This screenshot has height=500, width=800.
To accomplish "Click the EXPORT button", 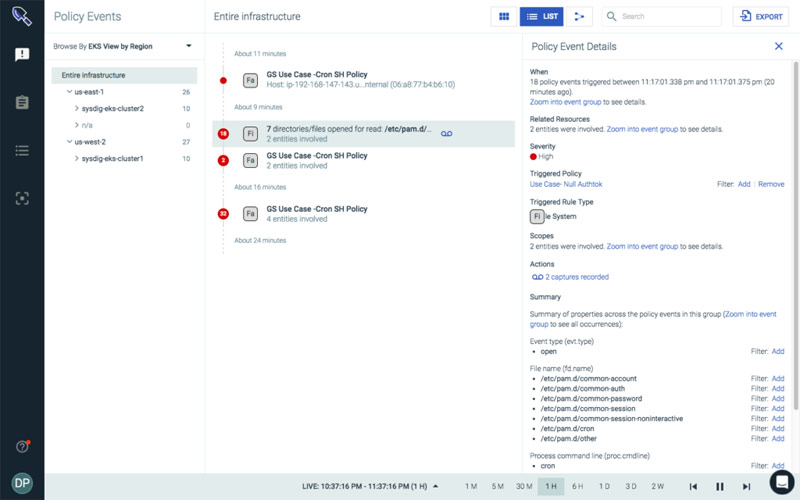I will click(761, 16).
